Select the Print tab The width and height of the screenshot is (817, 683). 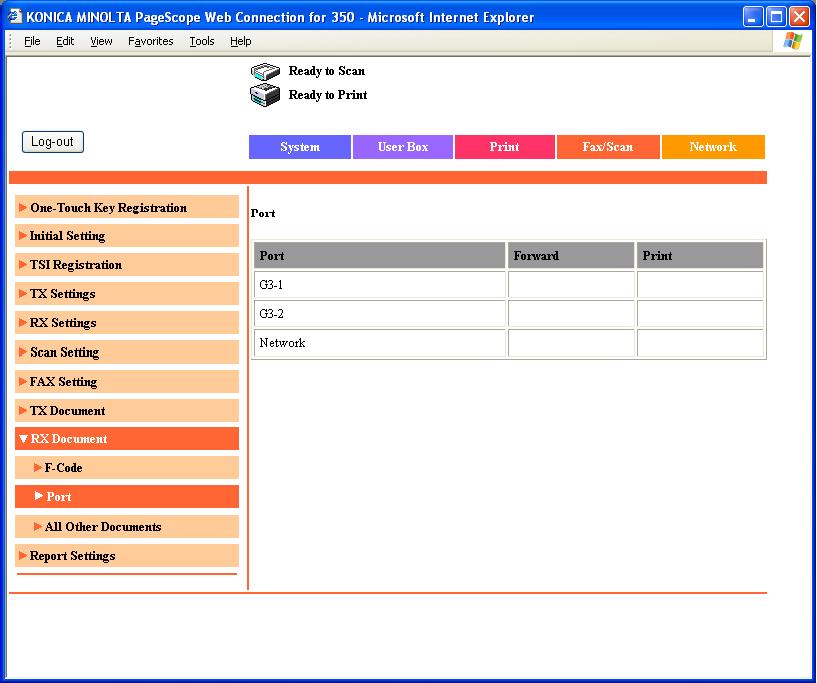coord(505,147)
